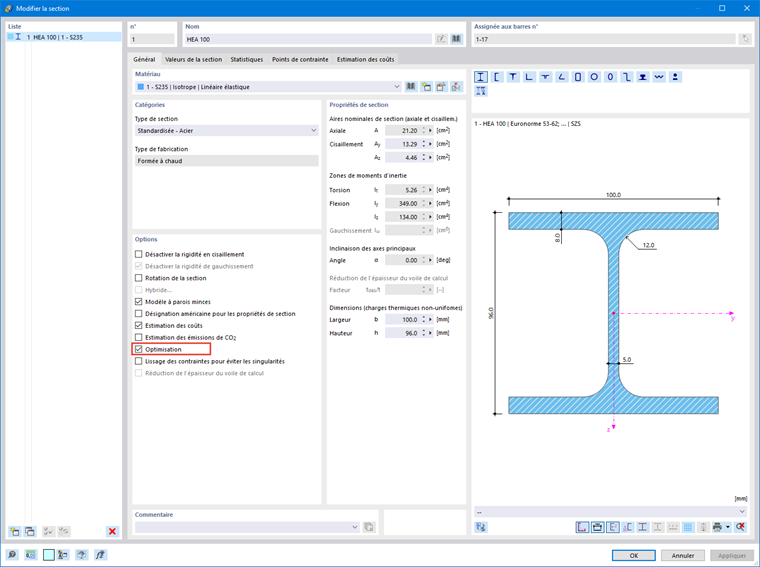Switch to Valeurs de la section tab

click(193, 59)
